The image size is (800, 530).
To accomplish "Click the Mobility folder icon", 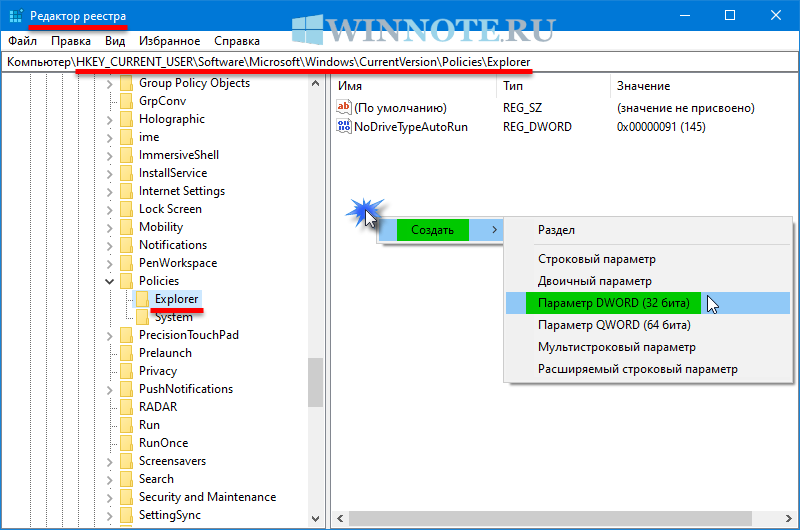I will coord(126,227).
